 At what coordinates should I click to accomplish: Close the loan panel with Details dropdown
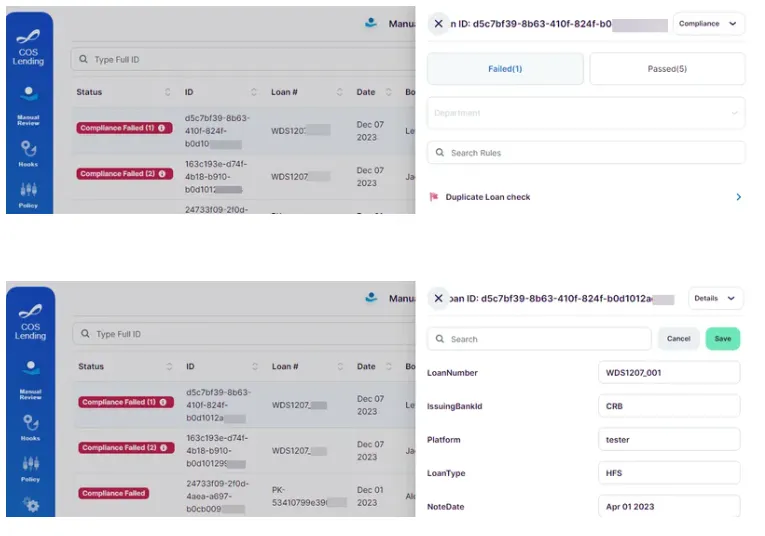[439, 298]
